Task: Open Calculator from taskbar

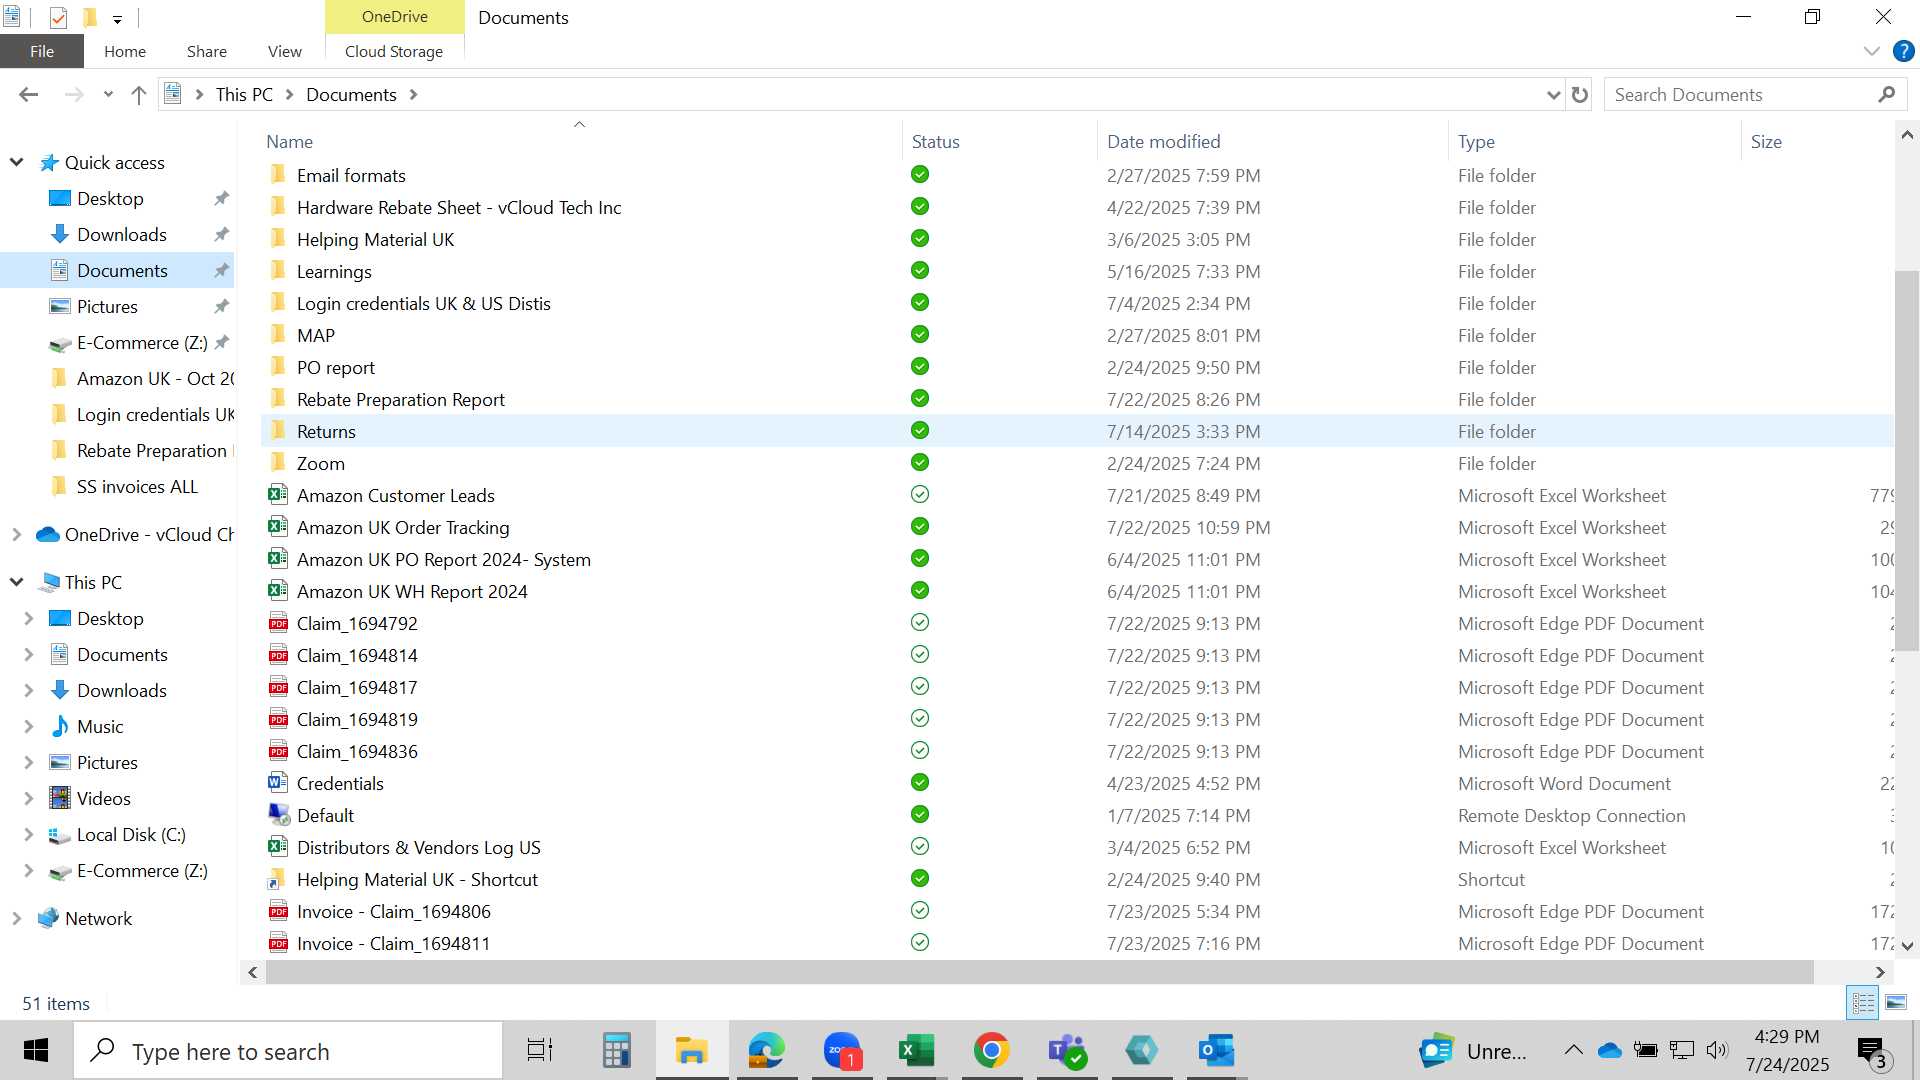Action: pyautogui.click(x=616, y=1050)
